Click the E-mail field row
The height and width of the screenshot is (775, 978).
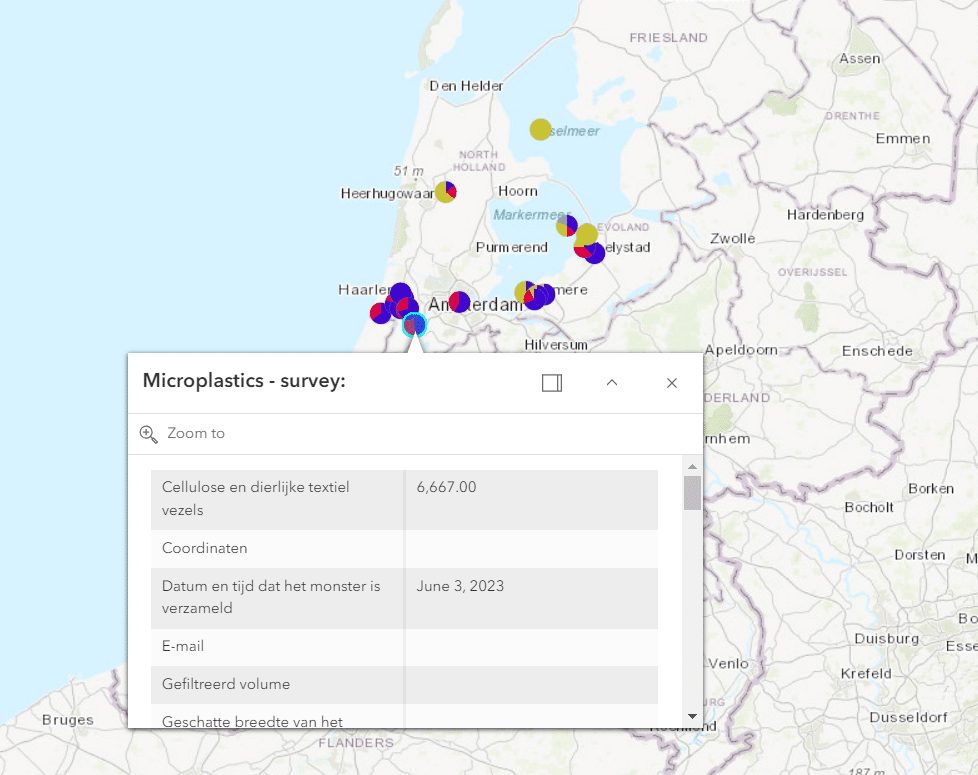pos(183,647)
